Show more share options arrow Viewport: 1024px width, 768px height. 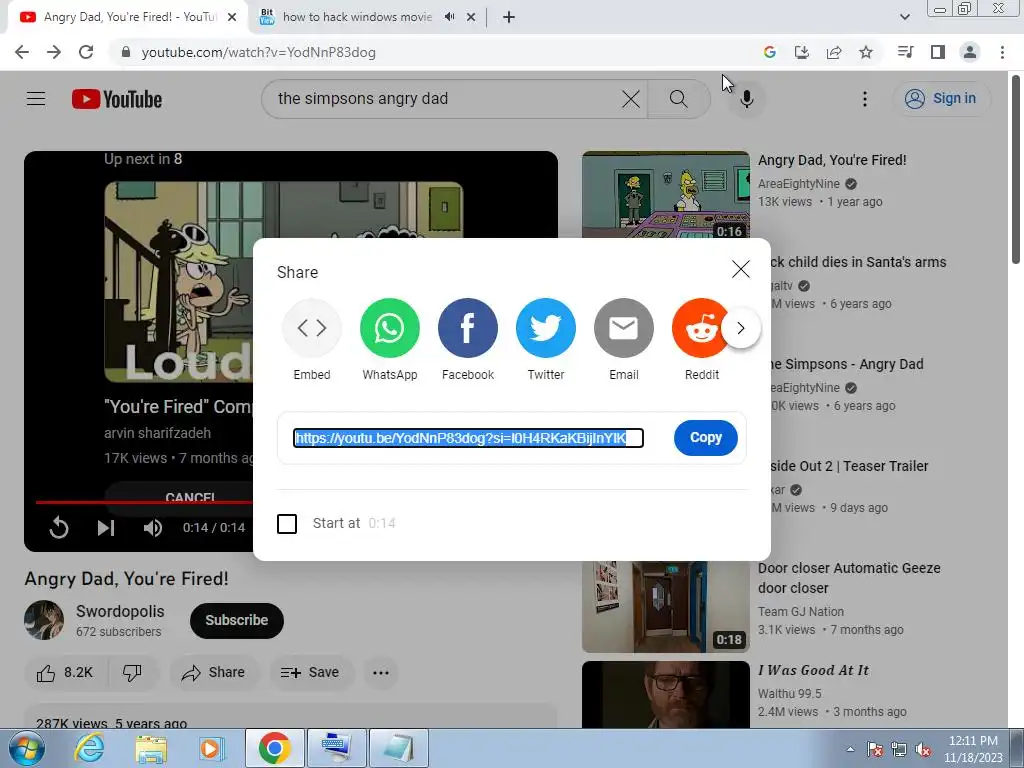741,328
